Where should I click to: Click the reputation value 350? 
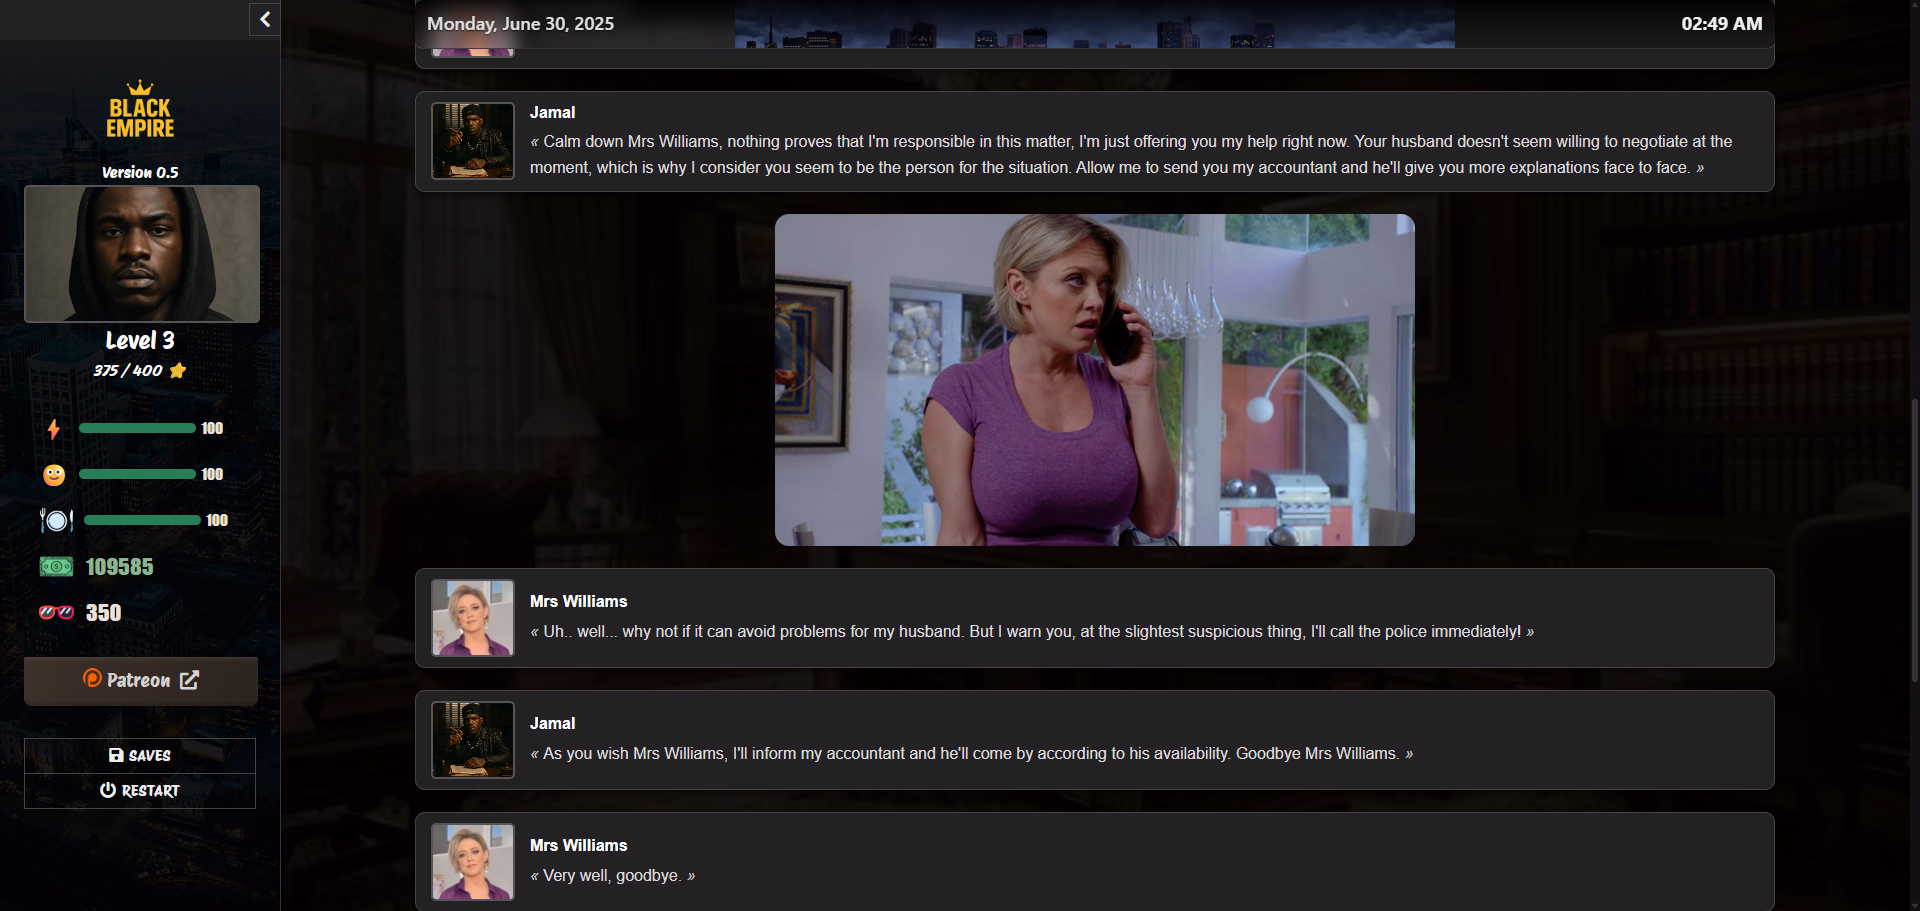[103, 613]
